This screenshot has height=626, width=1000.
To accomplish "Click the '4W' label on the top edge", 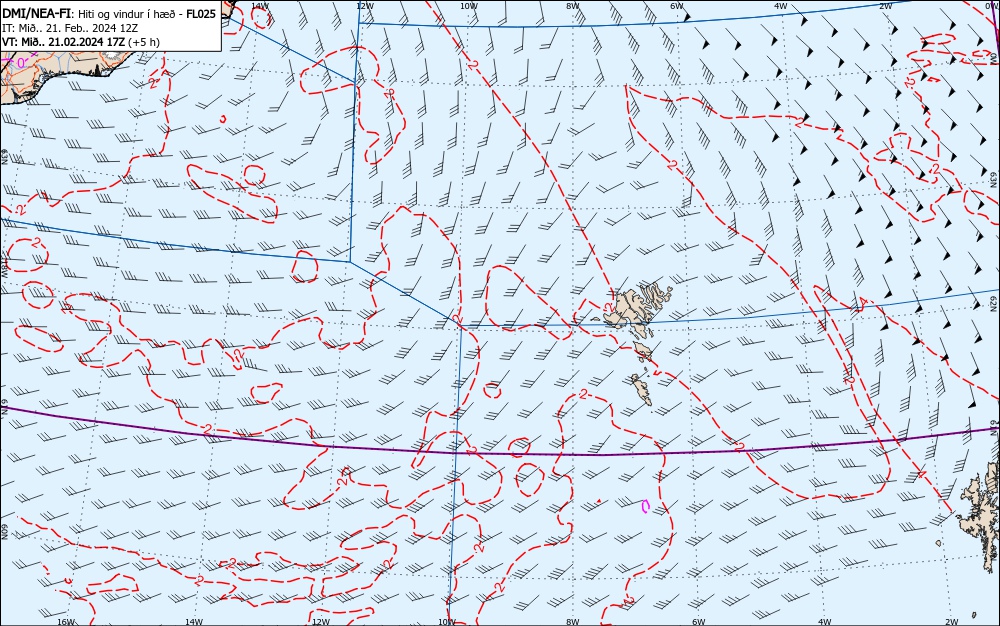I will tap(781, 6).
